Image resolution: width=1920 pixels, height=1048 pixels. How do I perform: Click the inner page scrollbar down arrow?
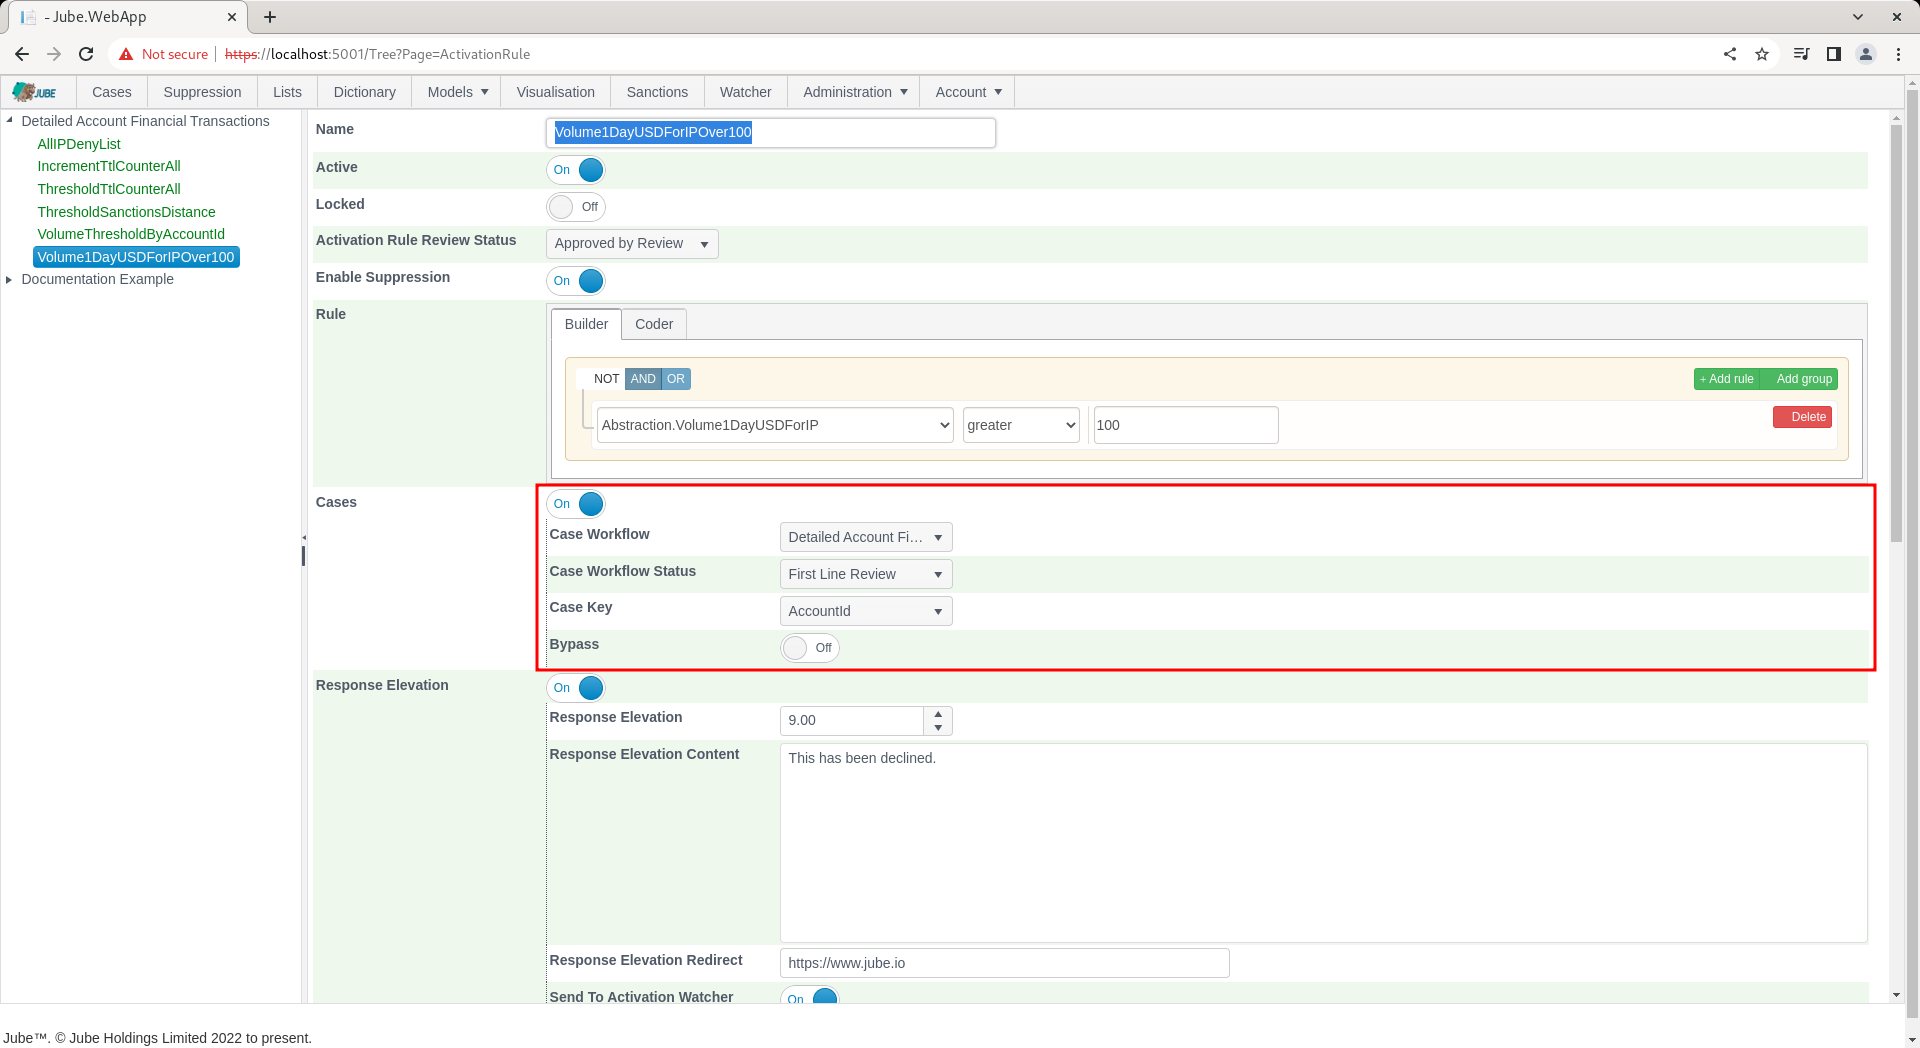point(1896,996)
